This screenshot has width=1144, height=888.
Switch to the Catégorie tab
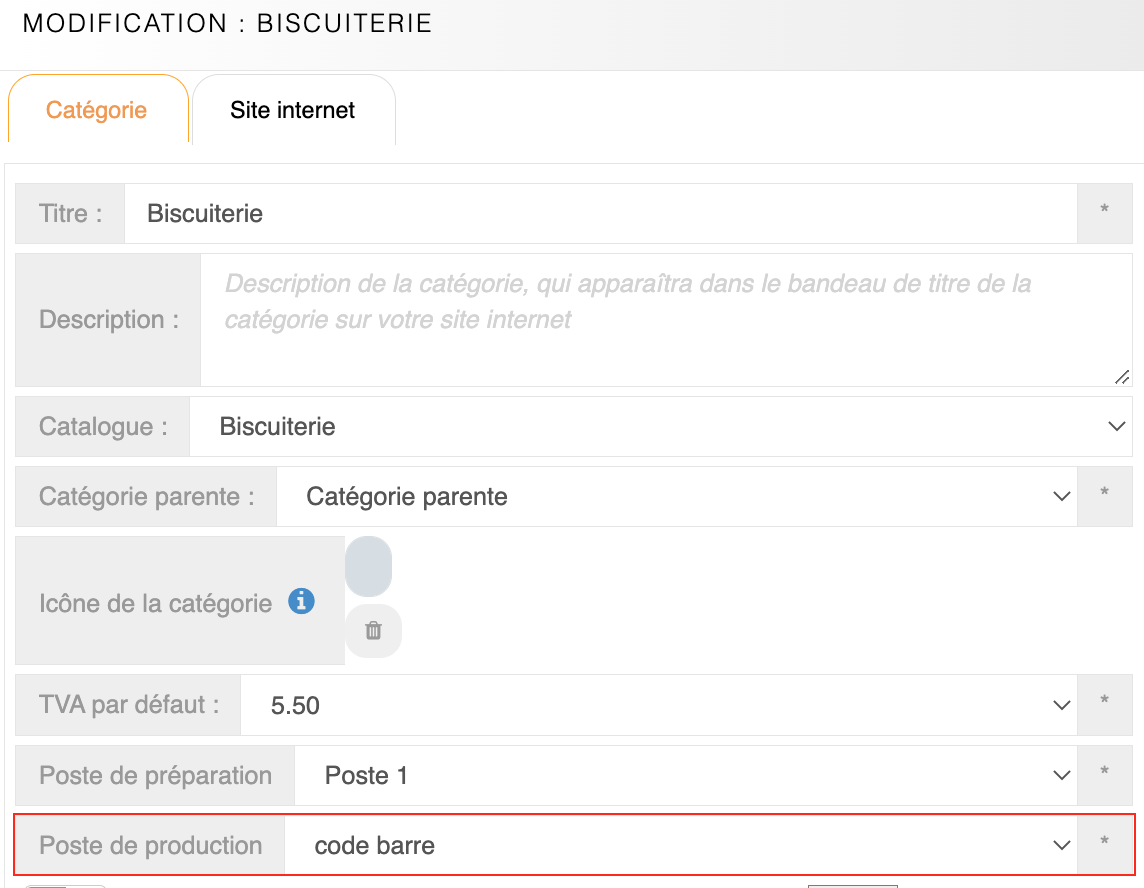pos(97,110)
